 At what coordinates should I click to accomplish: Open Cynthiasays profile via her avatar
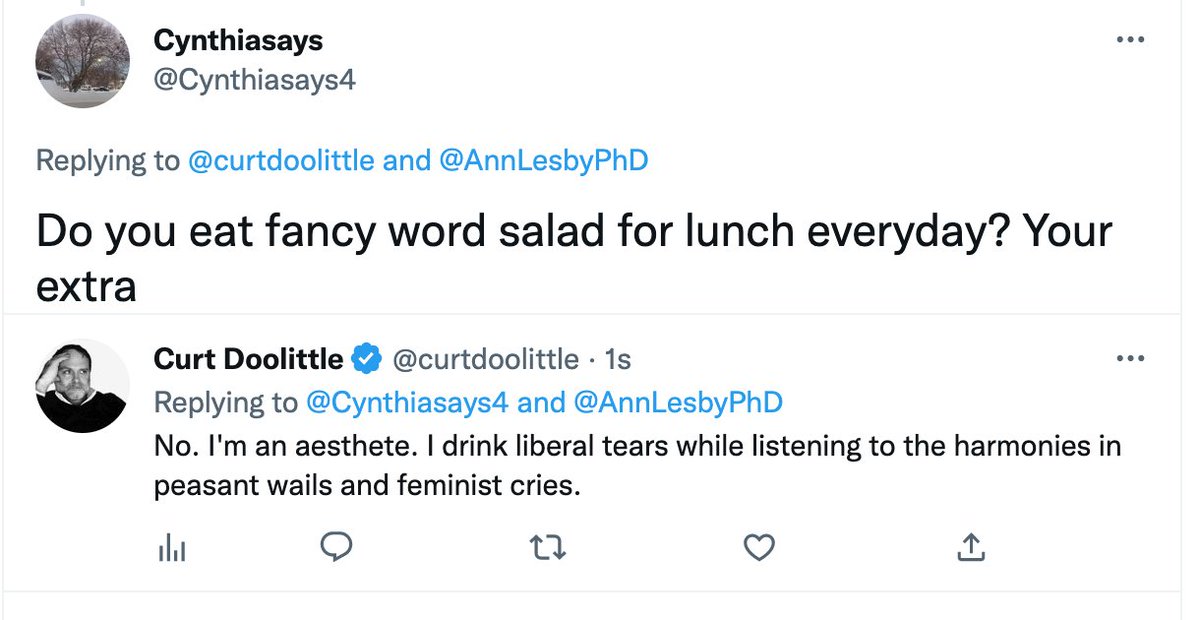83,61
